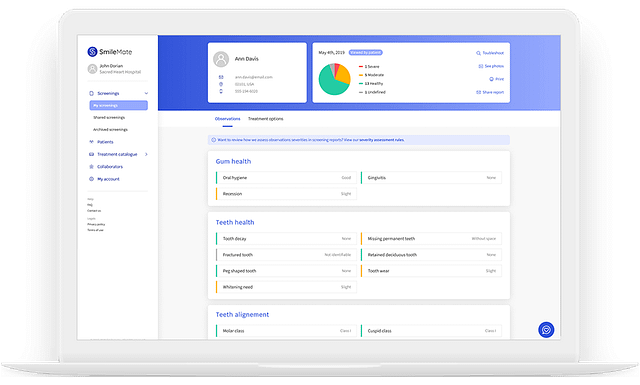The height and width of the screenshot is (385, 640).
Task: Open My account in the sidebar
Action: coord(108,179)
